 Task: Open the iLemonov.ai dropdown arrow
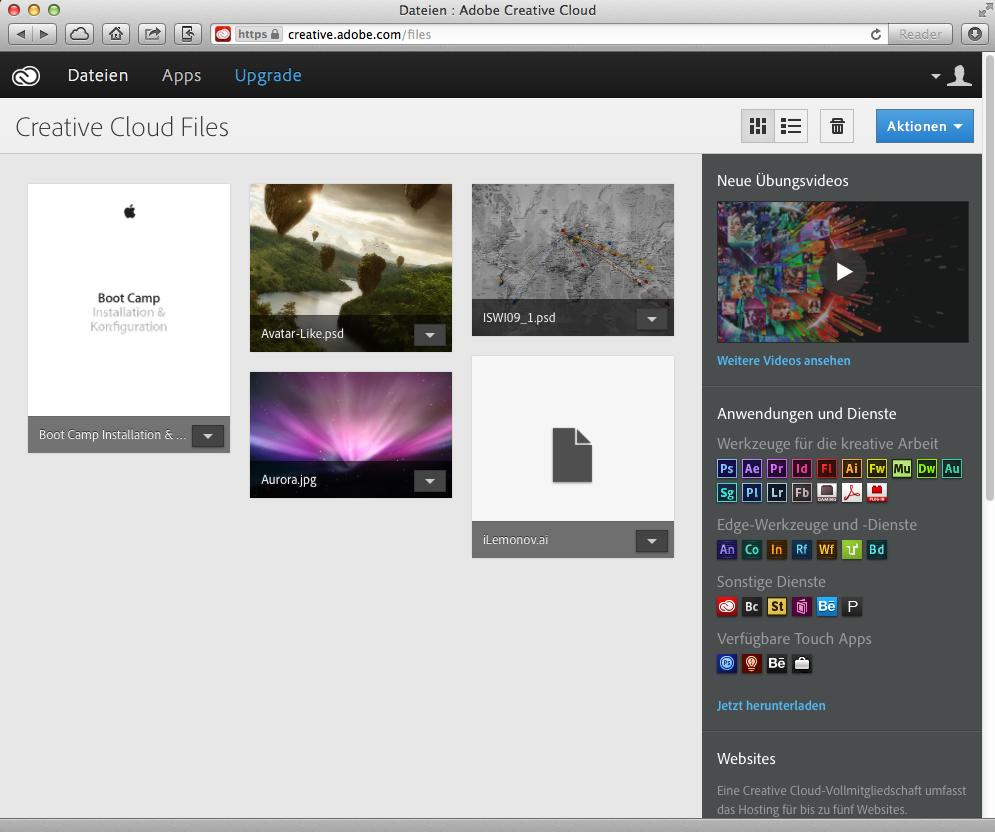pyautogui.click(x=652, y=541)
